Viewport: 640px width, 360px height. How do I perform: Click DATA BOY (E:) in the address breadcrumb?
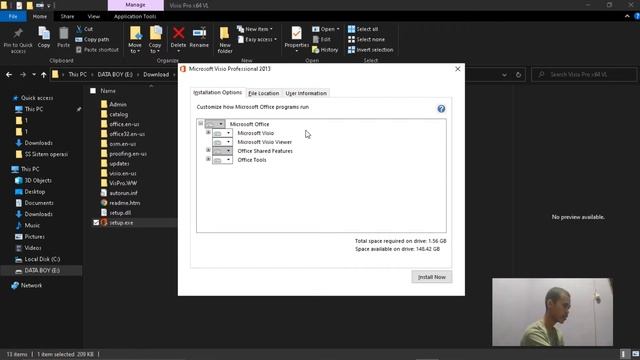pyautogui.click(x=115, y=75)
